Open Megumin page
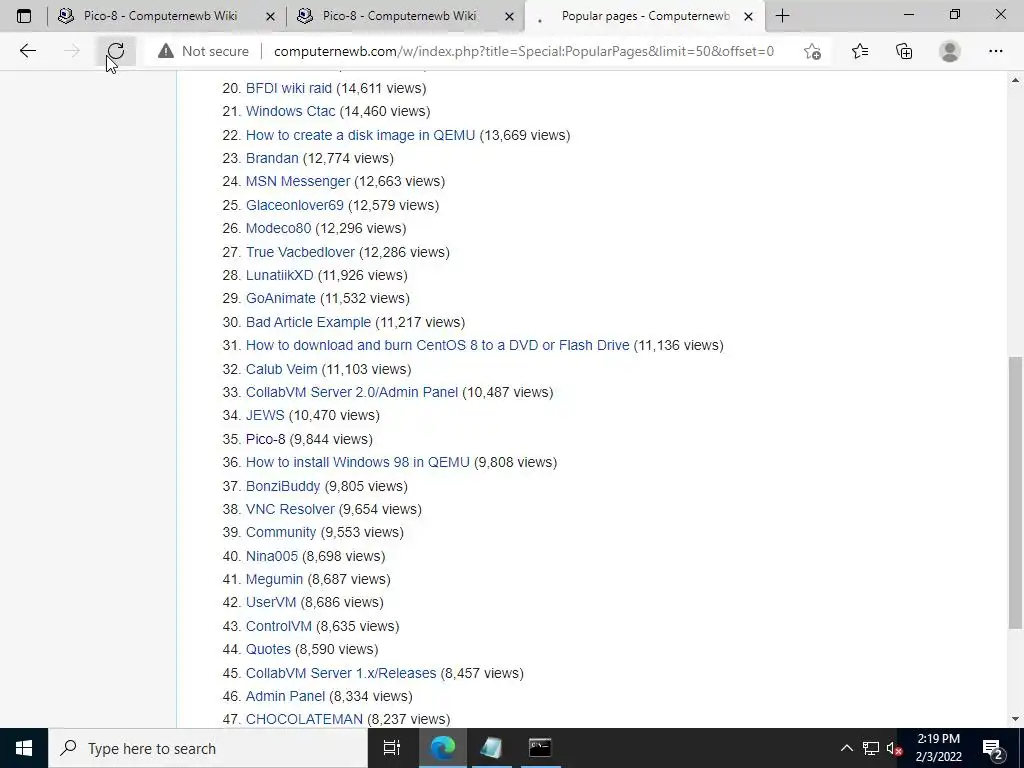Image resolution: width=1024 pixels, height=768 pixels. pos(274,579)
